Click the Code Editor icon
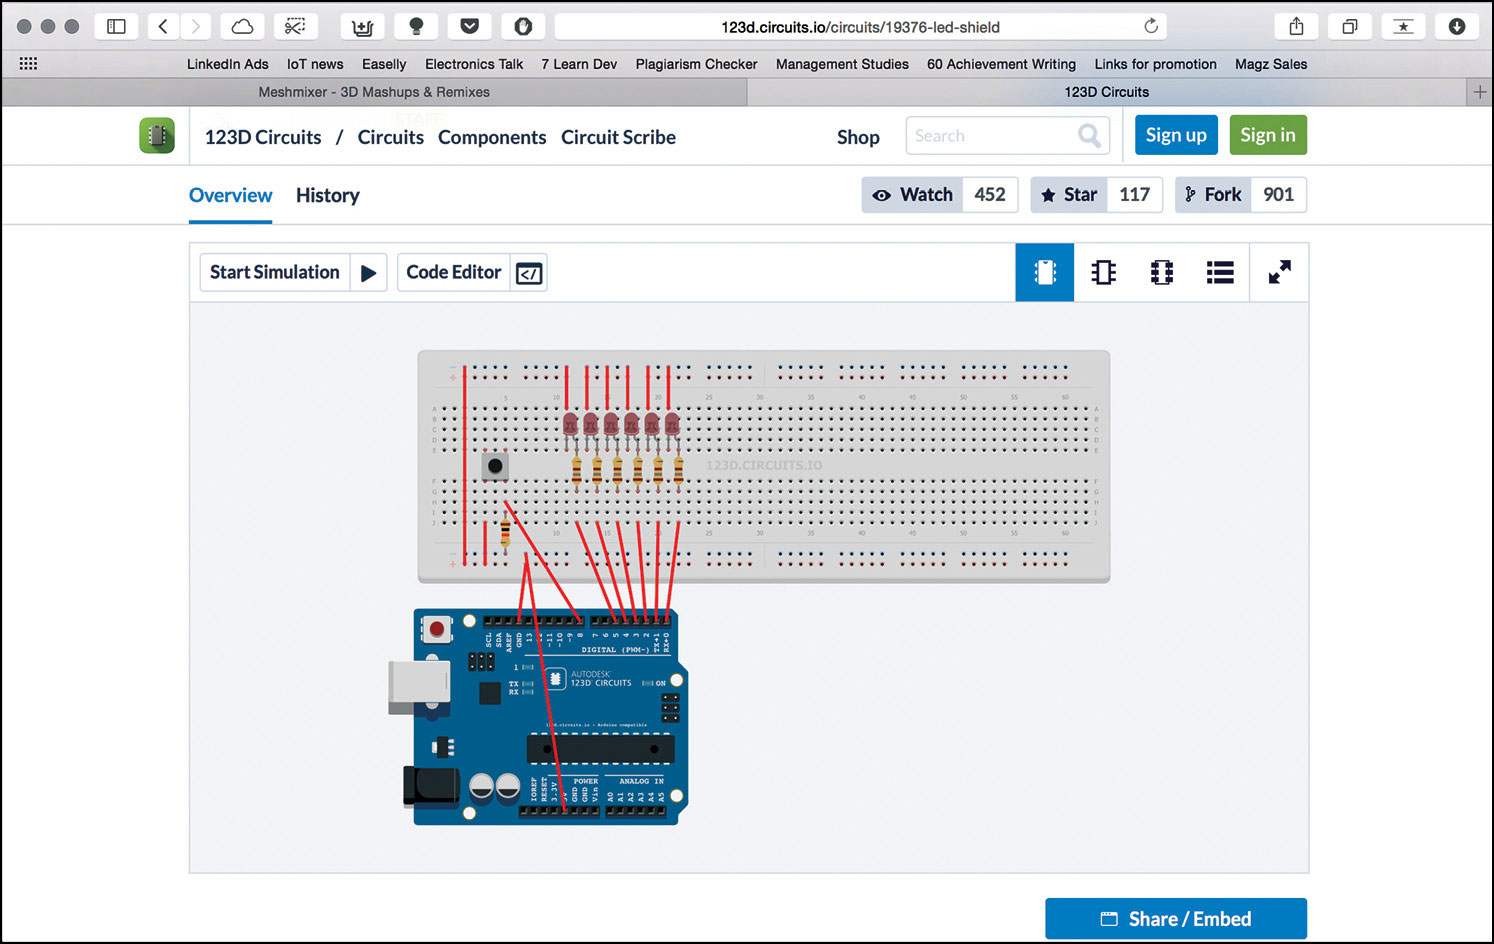1494x944 pixels. 529,273
